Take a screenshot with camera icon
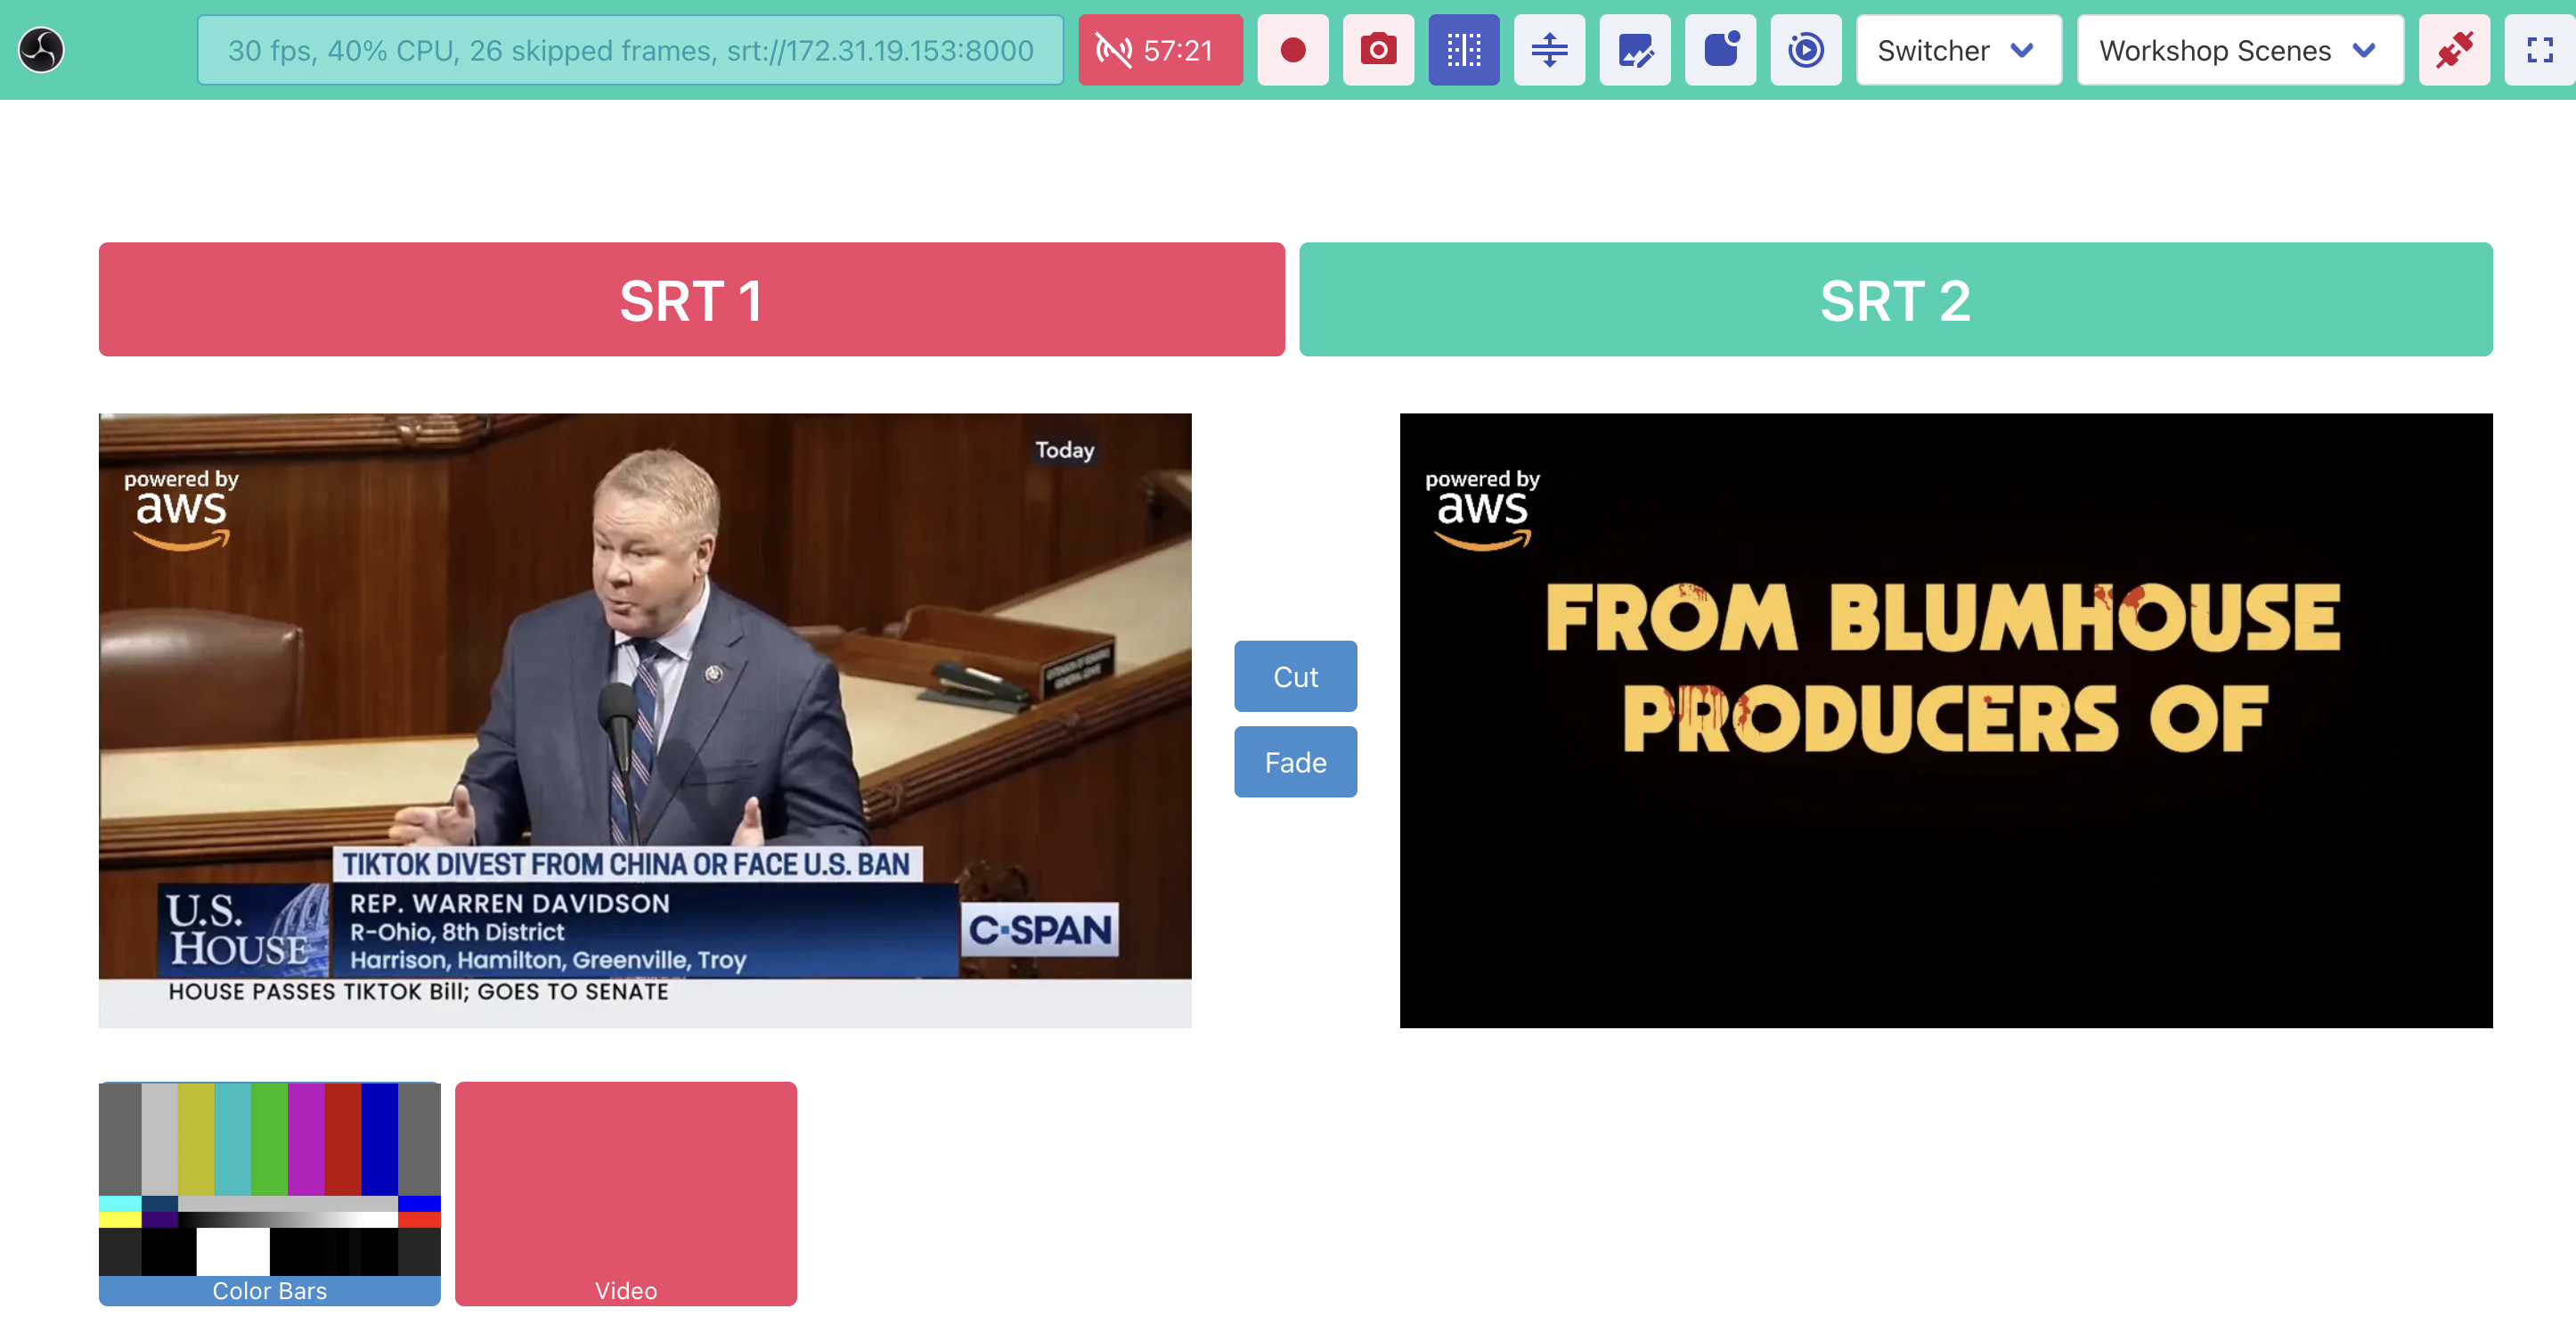The image size is (2576, 1333). (x=1378, y=50)
